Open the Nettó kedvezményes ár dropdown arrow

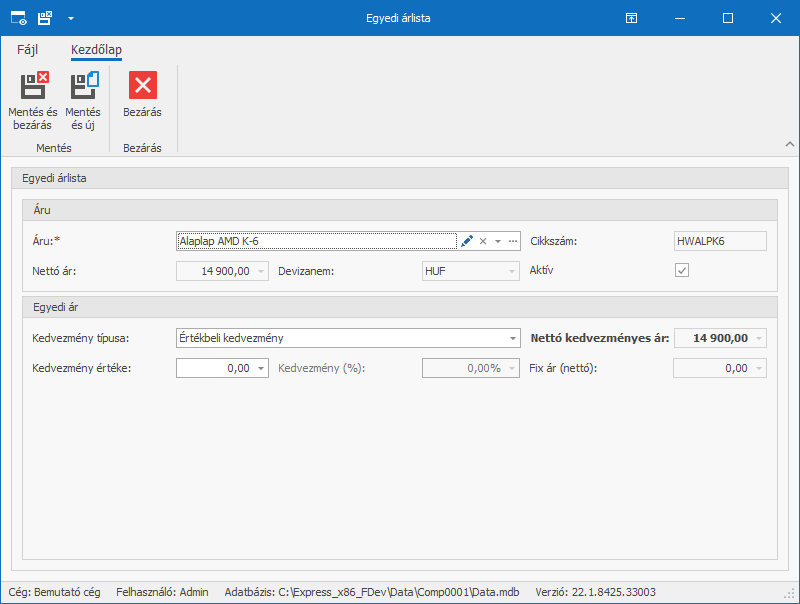759,338
